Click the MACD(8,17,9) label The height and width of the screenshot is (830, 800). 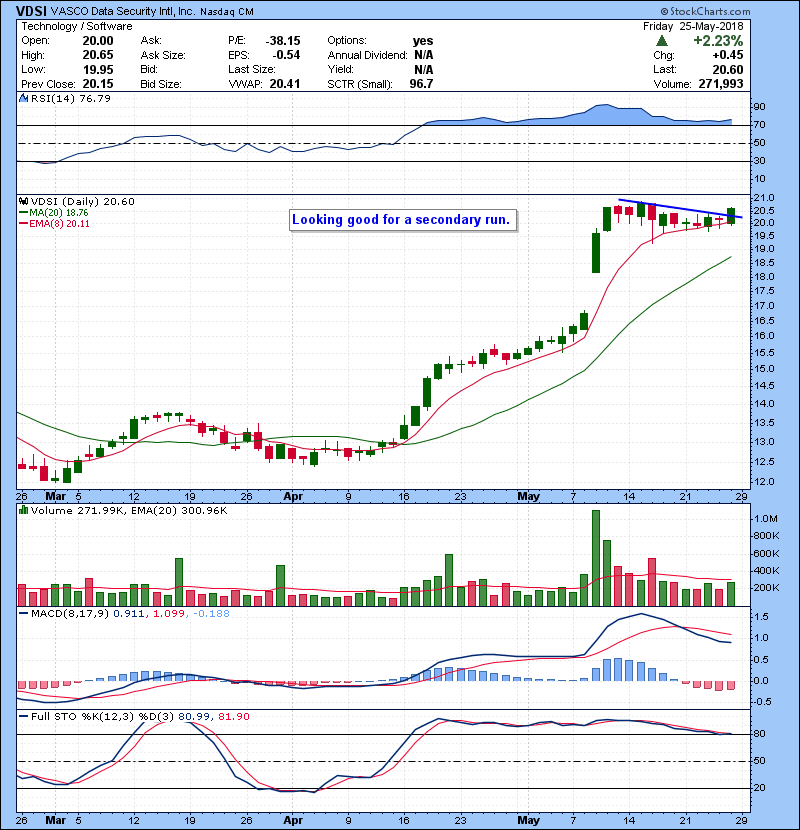pos(71,614)
